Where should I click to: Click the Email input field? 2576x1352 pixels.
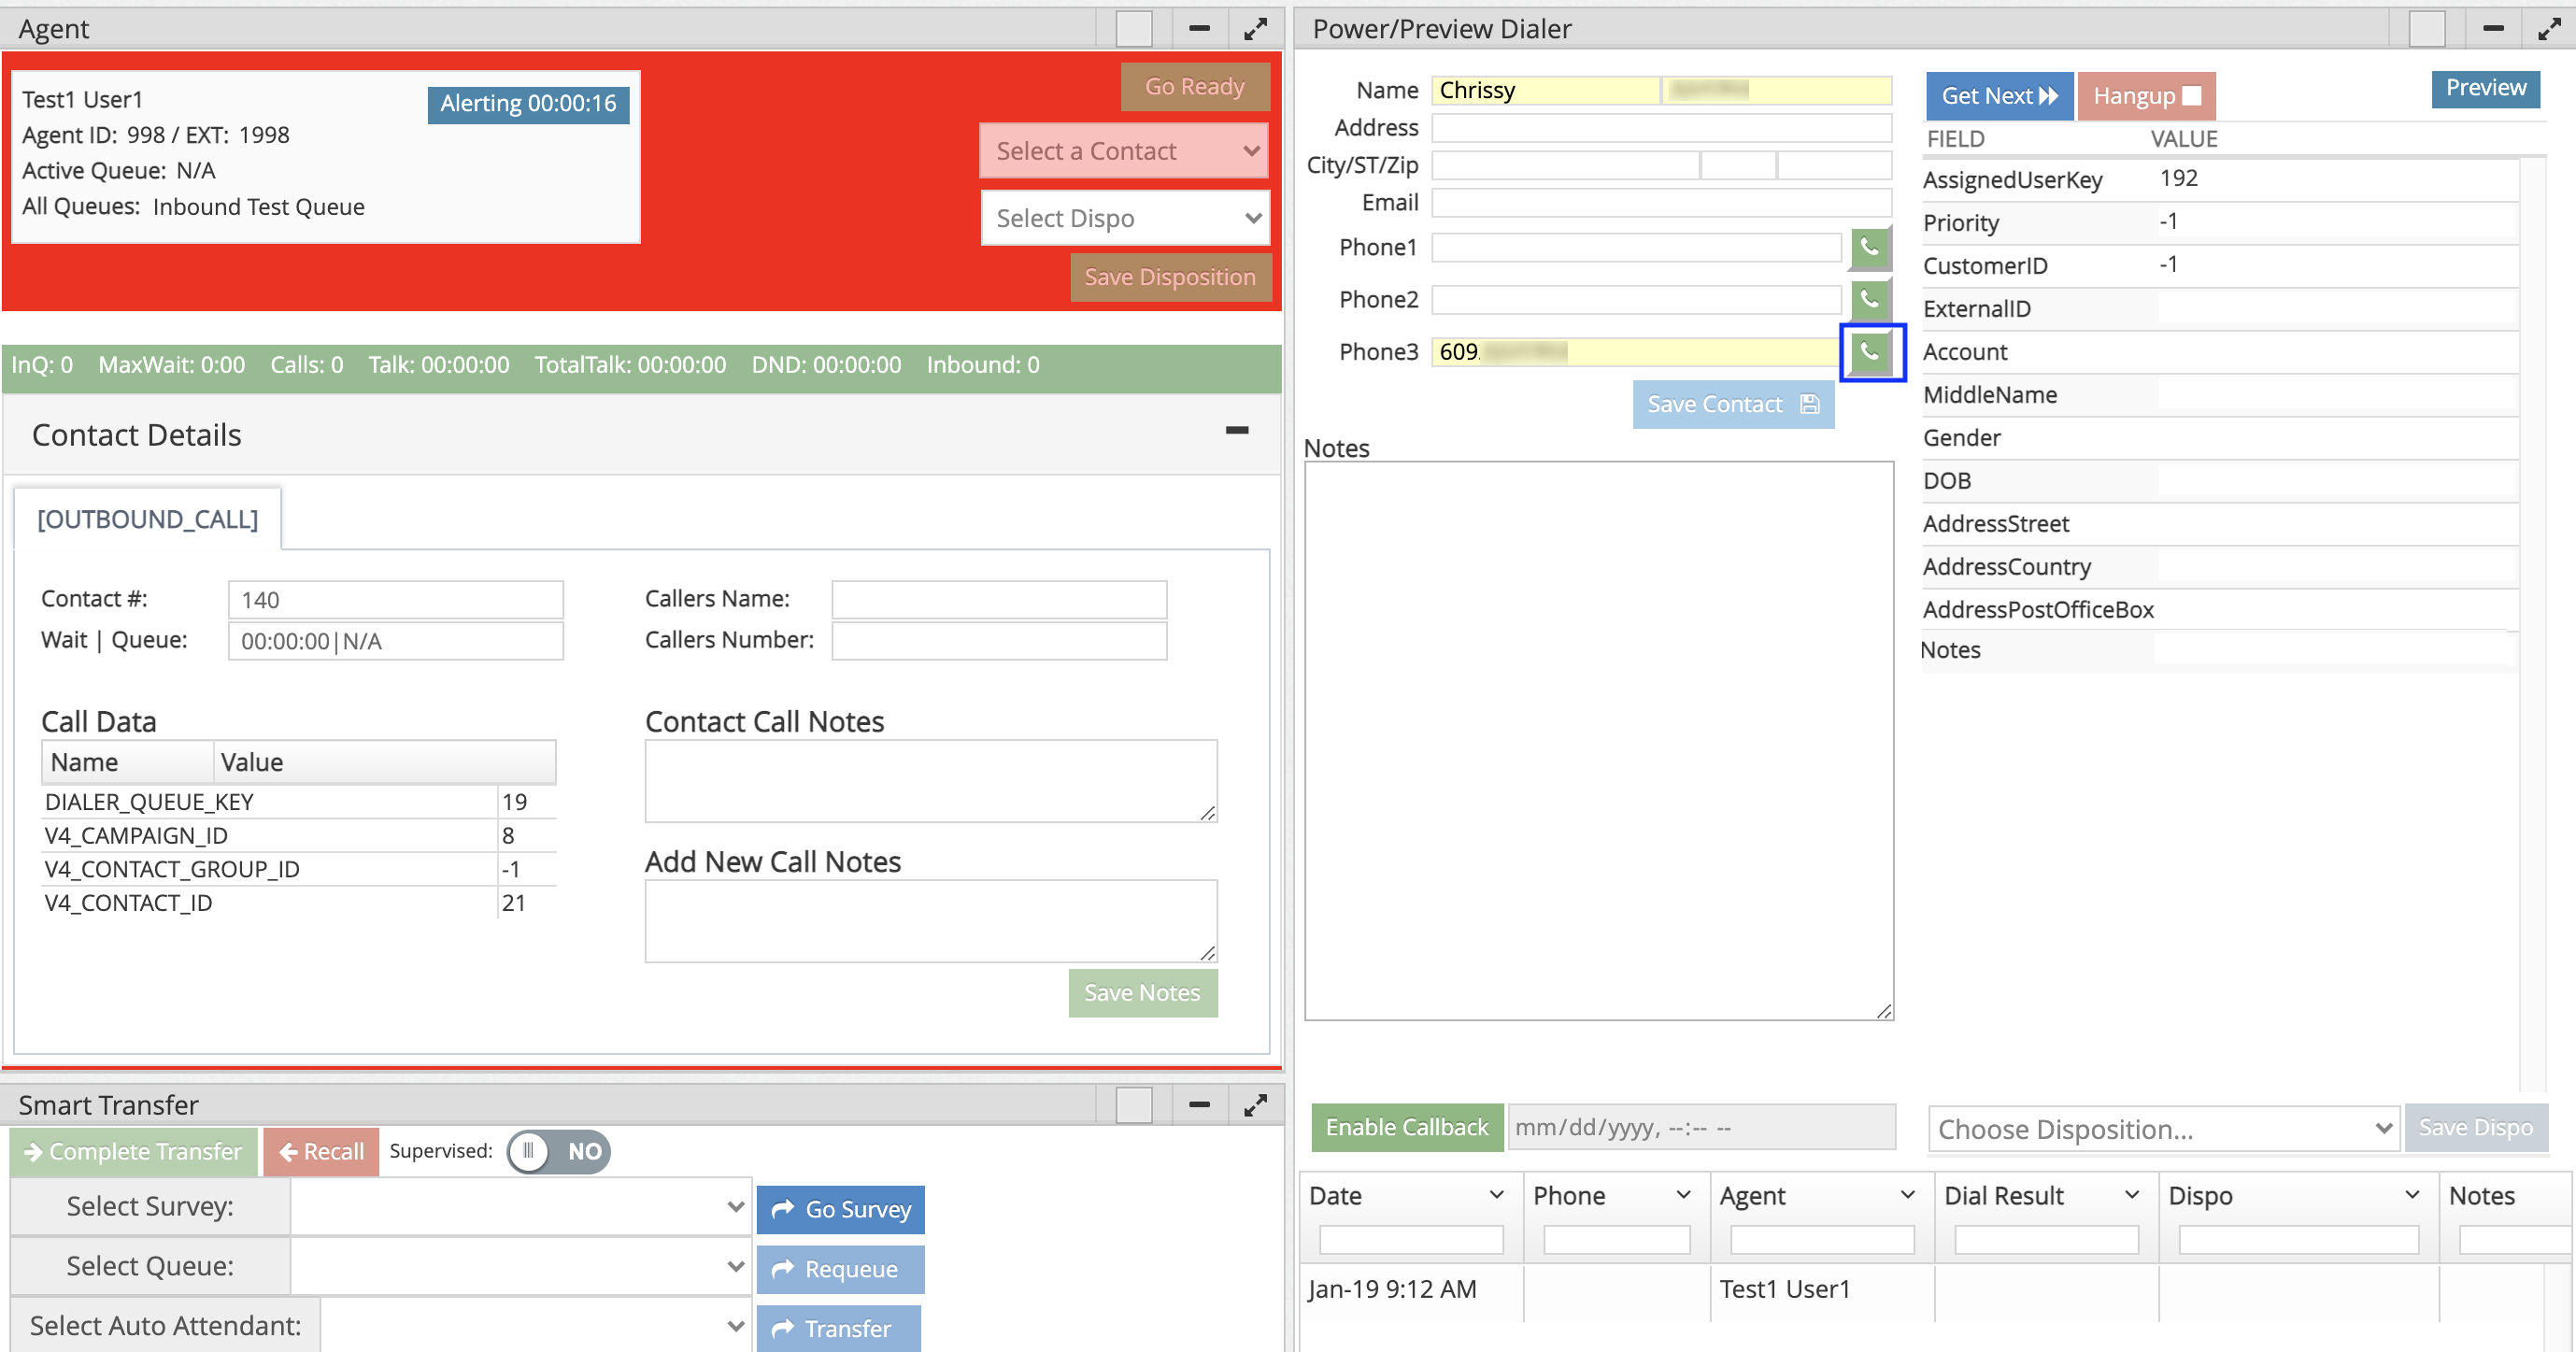point(1661,203)
